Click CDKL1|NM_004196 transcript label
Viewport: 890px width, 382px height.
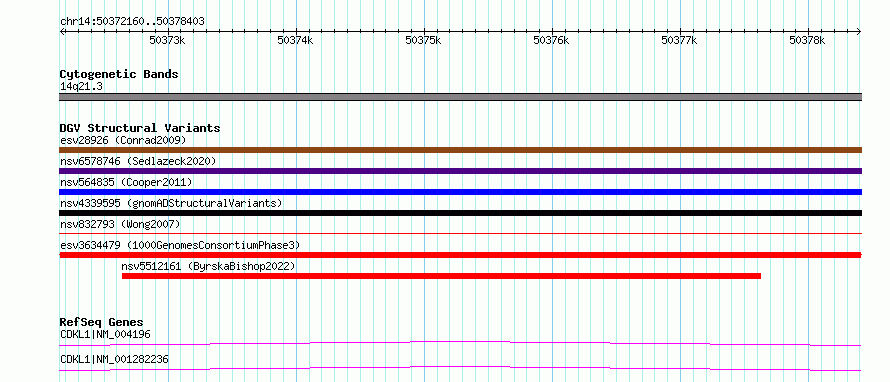coord(106,334)
